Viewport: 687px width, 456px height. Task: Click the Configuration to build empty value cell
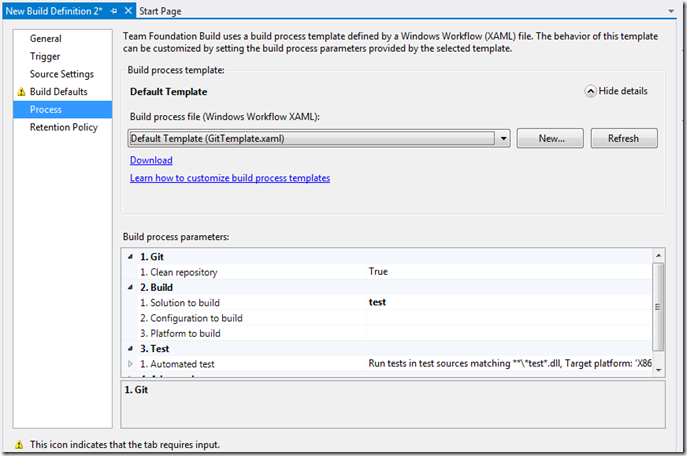[509, 318]
